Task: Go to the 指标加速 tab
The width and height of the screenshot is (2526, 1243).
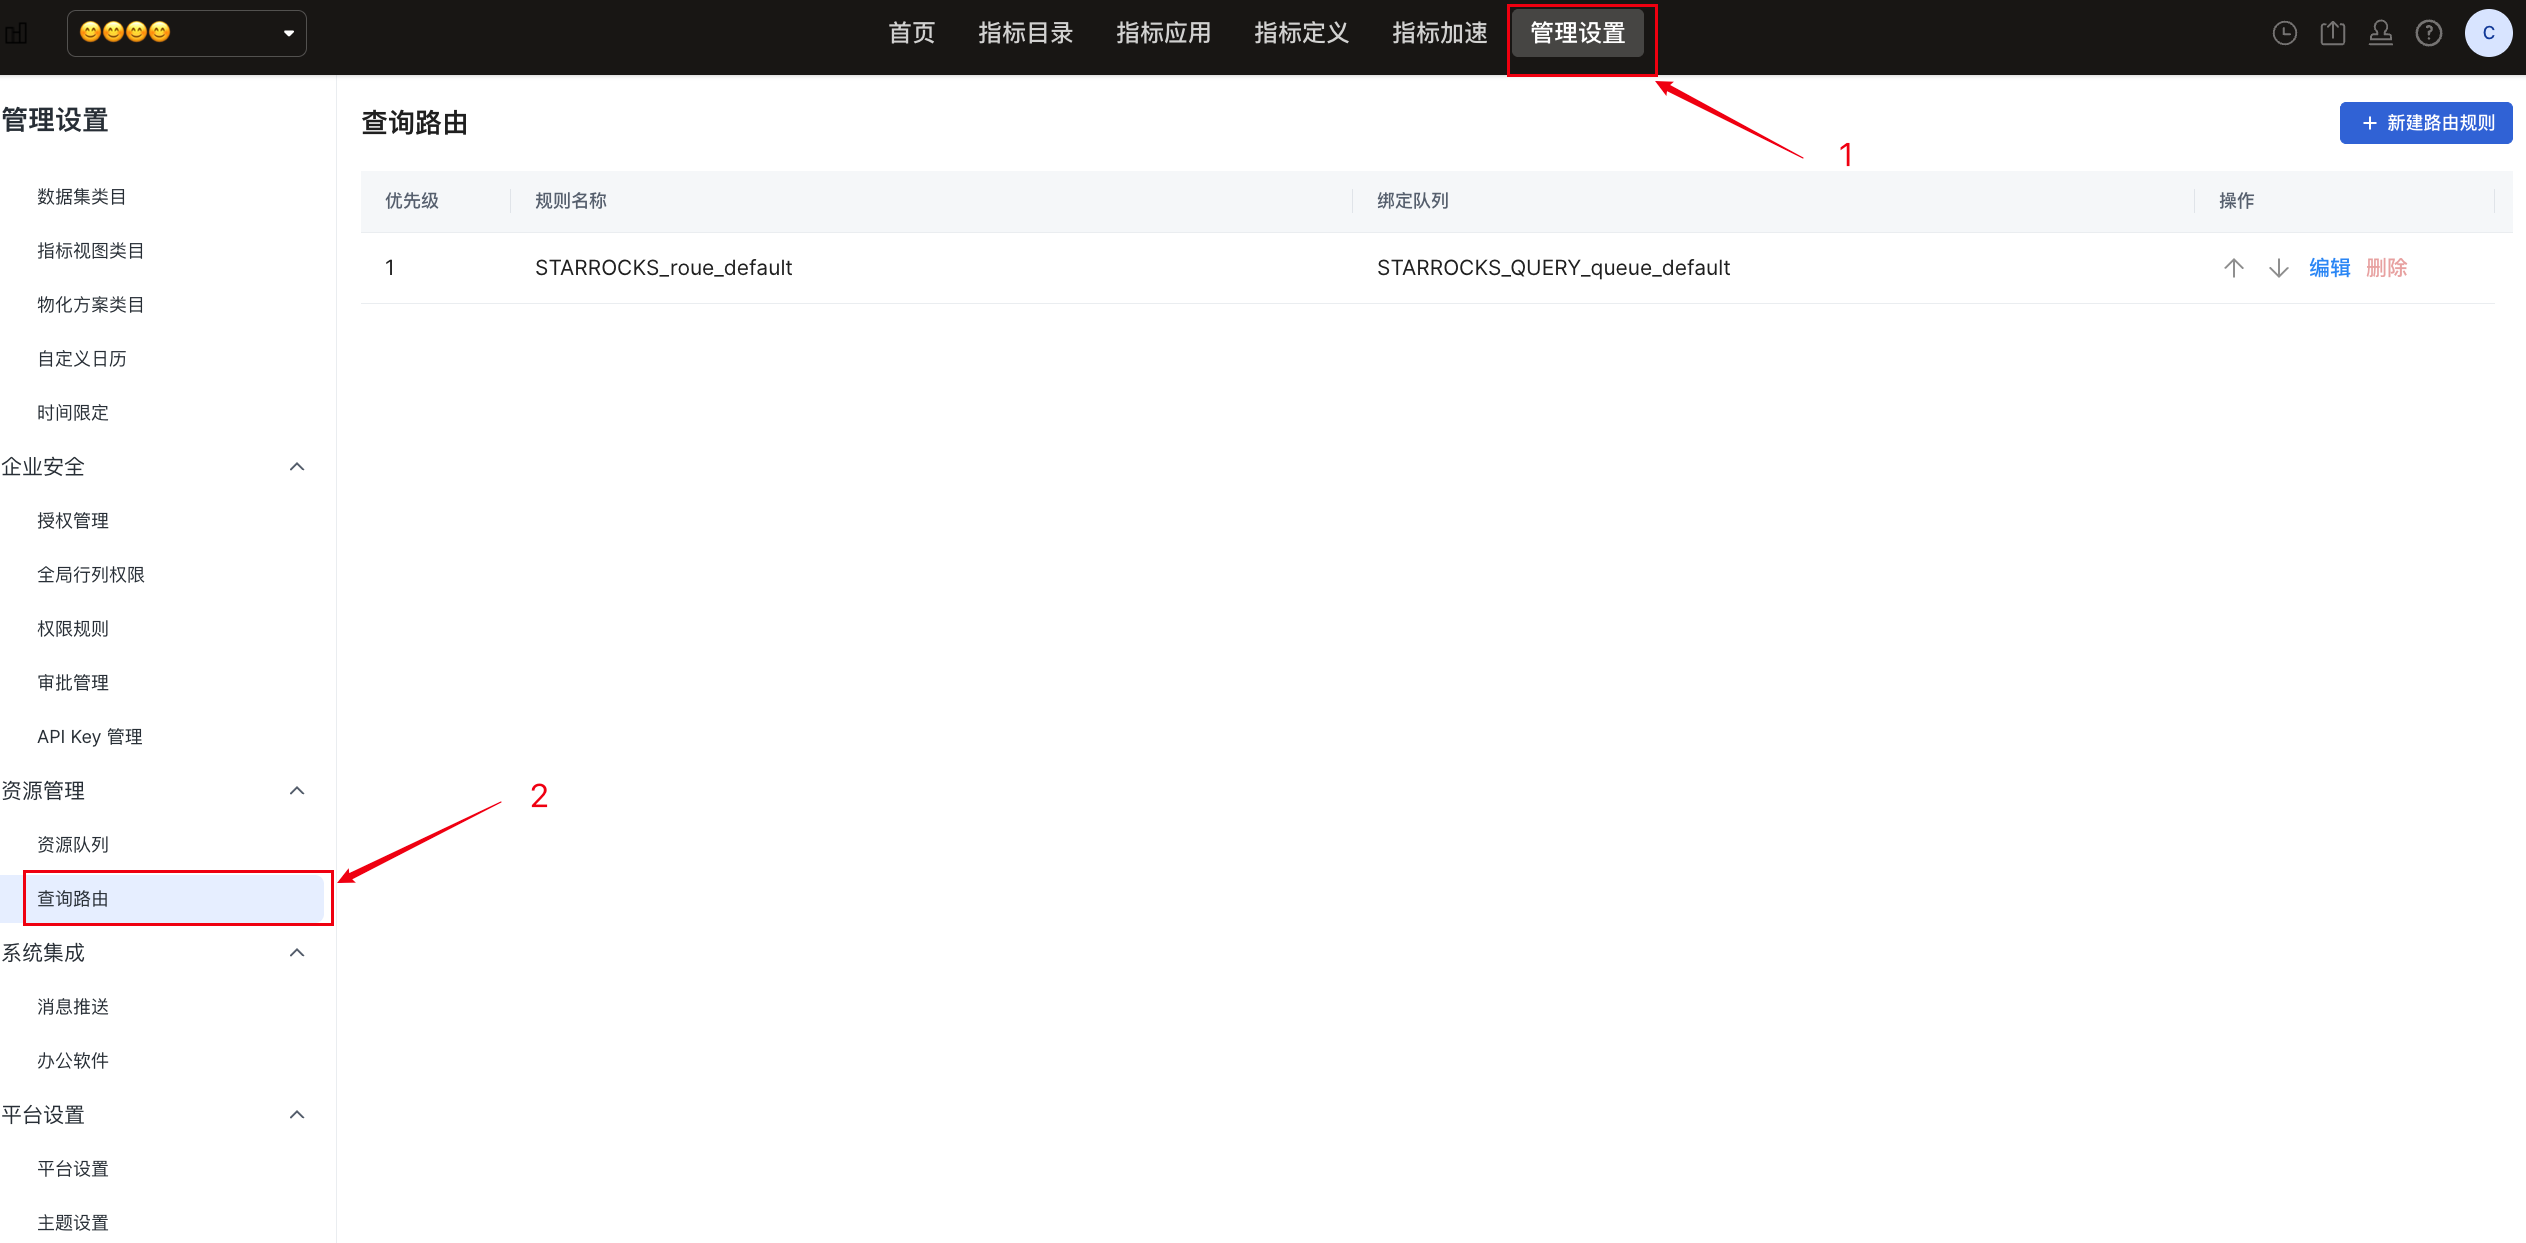Action: coord(1439,33)
